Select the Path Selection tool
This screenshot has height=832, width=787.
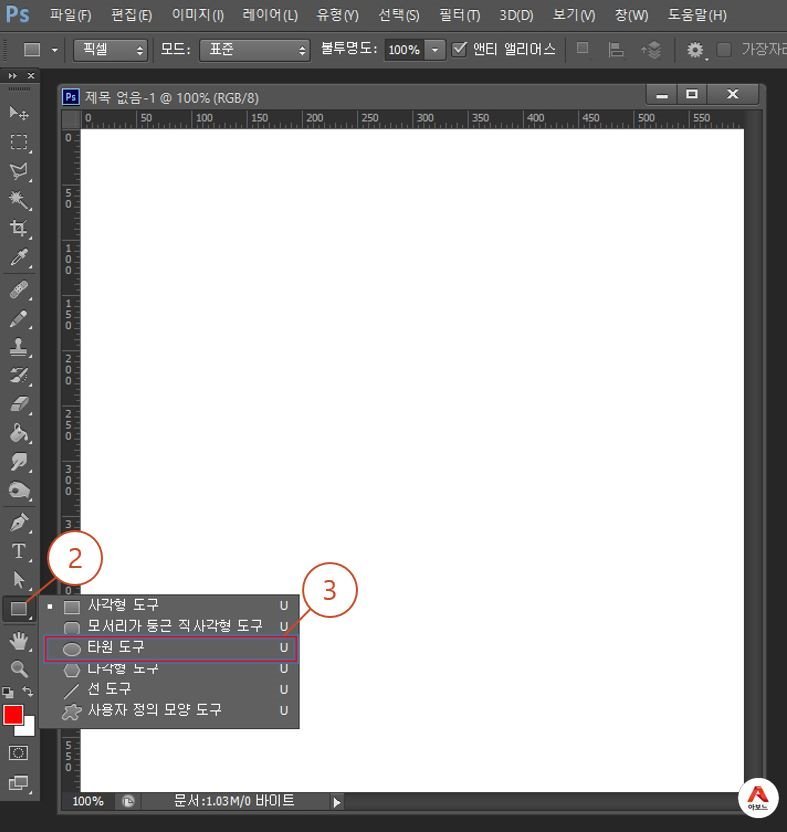(x=19, y=579)
